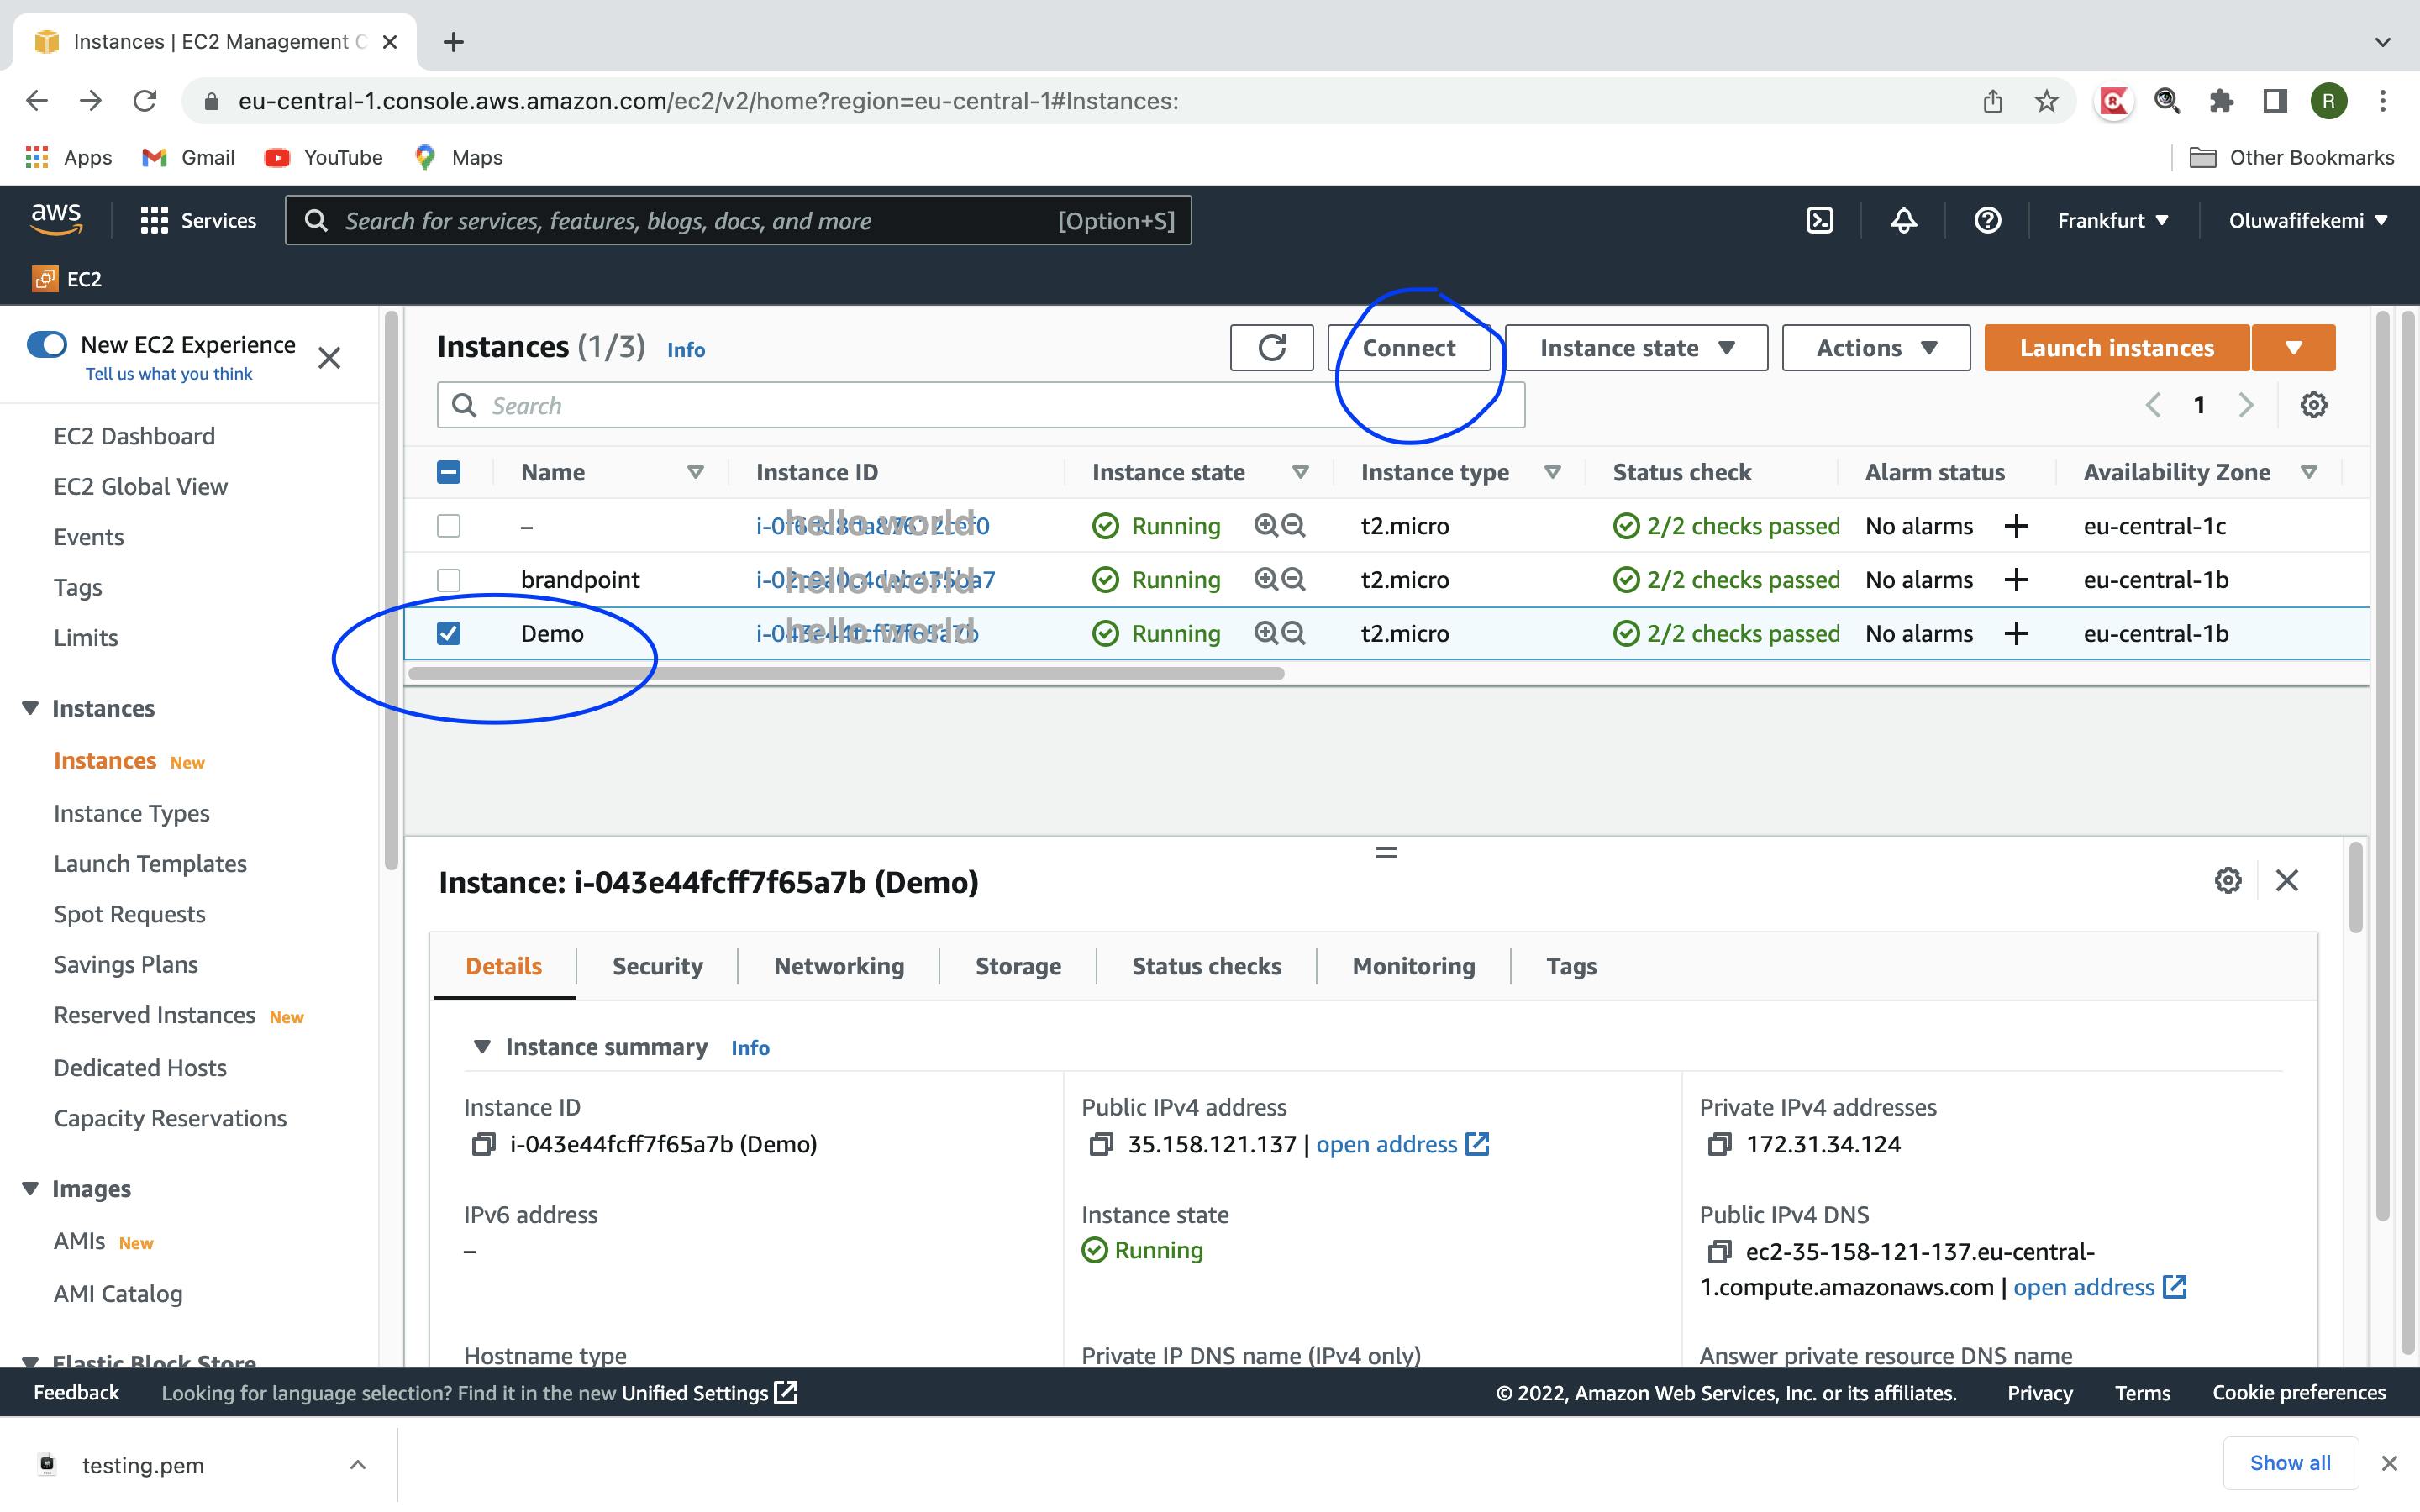2420x1512 pixels.
Task: Copy the Instance ID in summary
Action: click(483, 1144)
